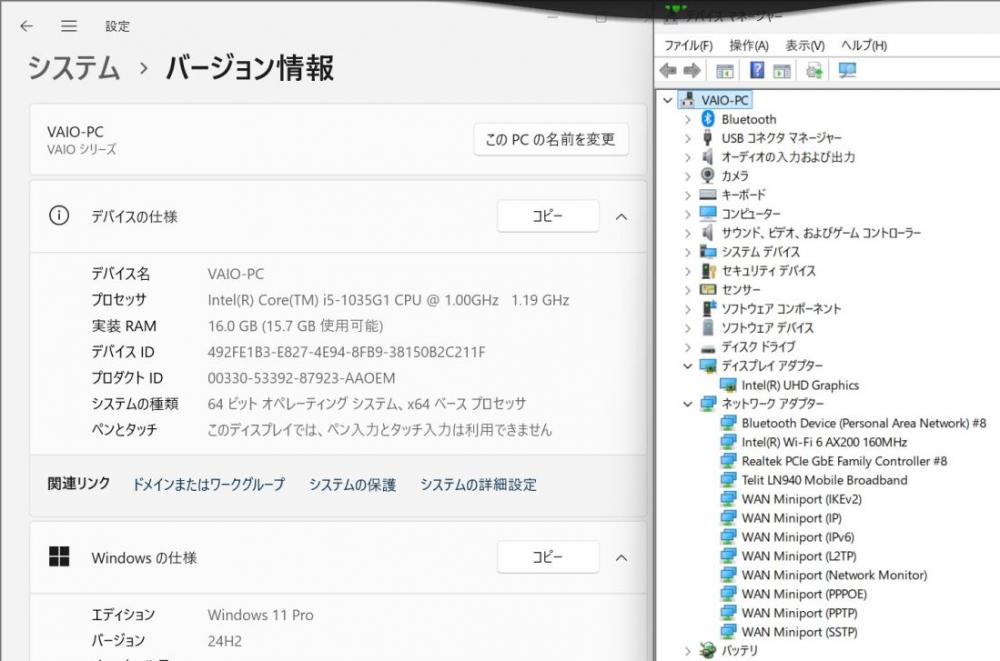Screen dimensions: 1000x661
Task: Copy Windows specifications with コピー button
Action: pos(548,556)
